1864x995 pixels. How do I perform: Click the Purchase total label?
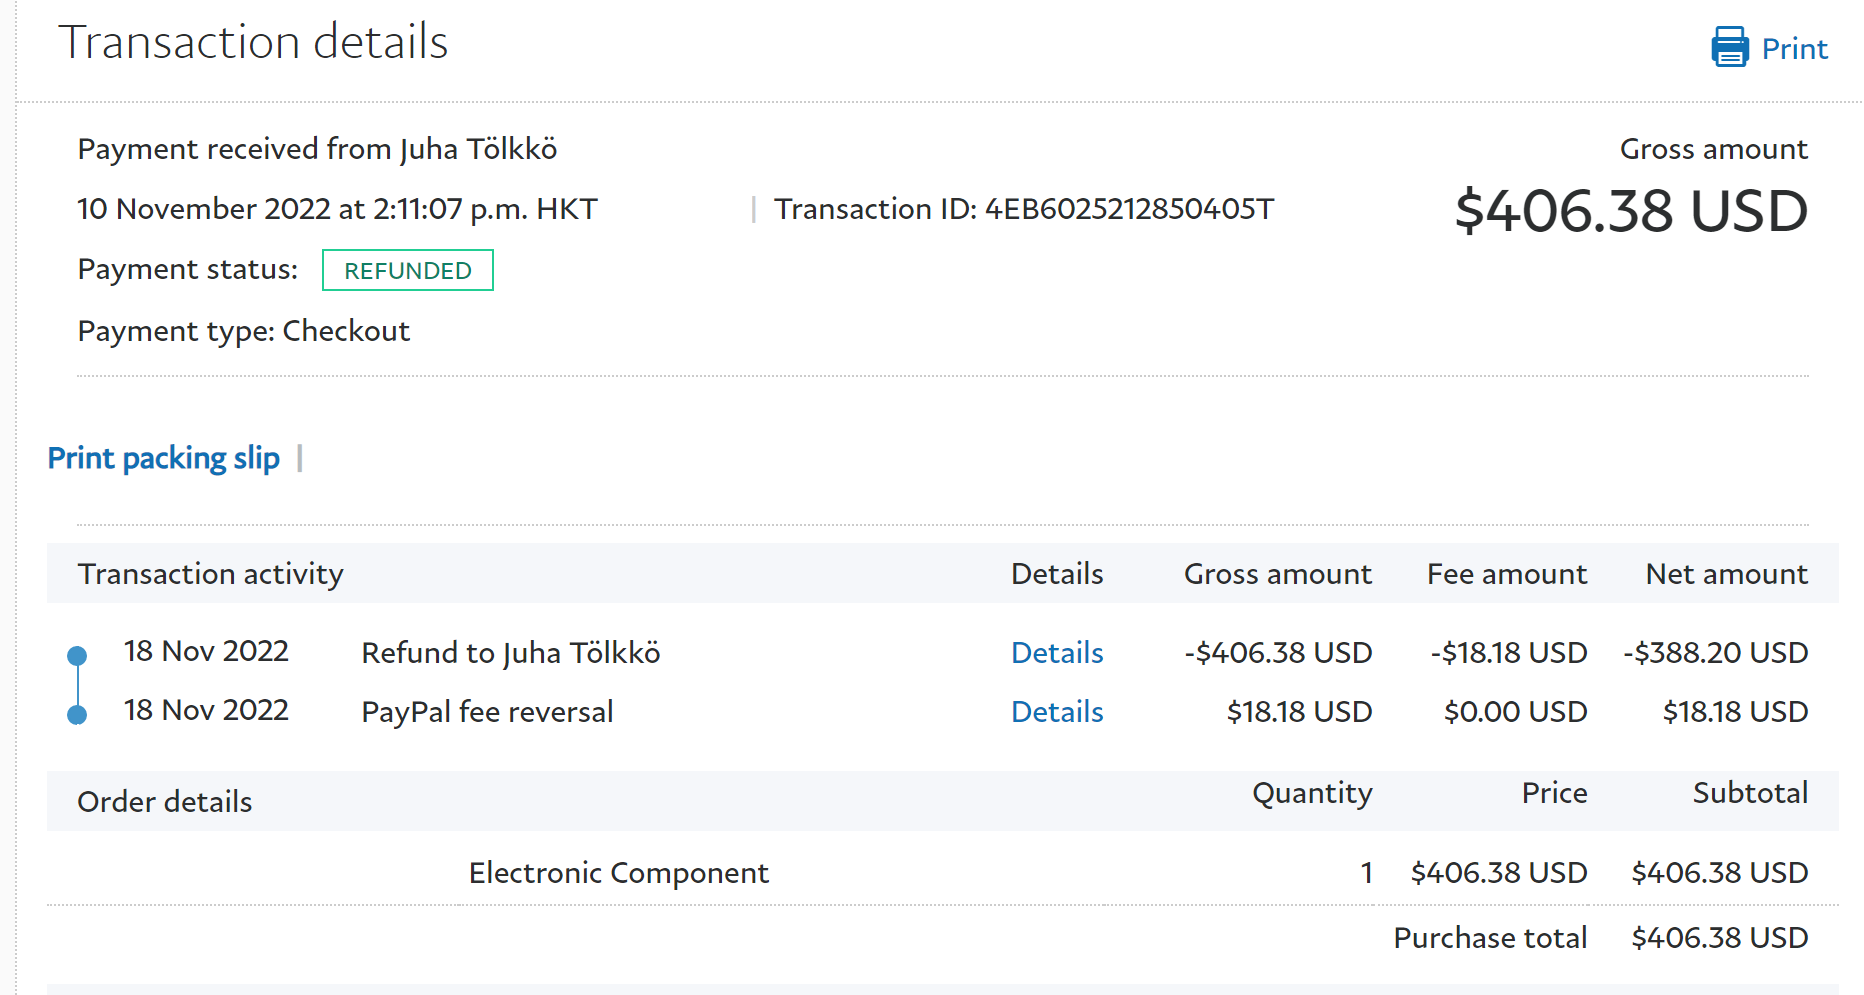[x=1490, y=938]
